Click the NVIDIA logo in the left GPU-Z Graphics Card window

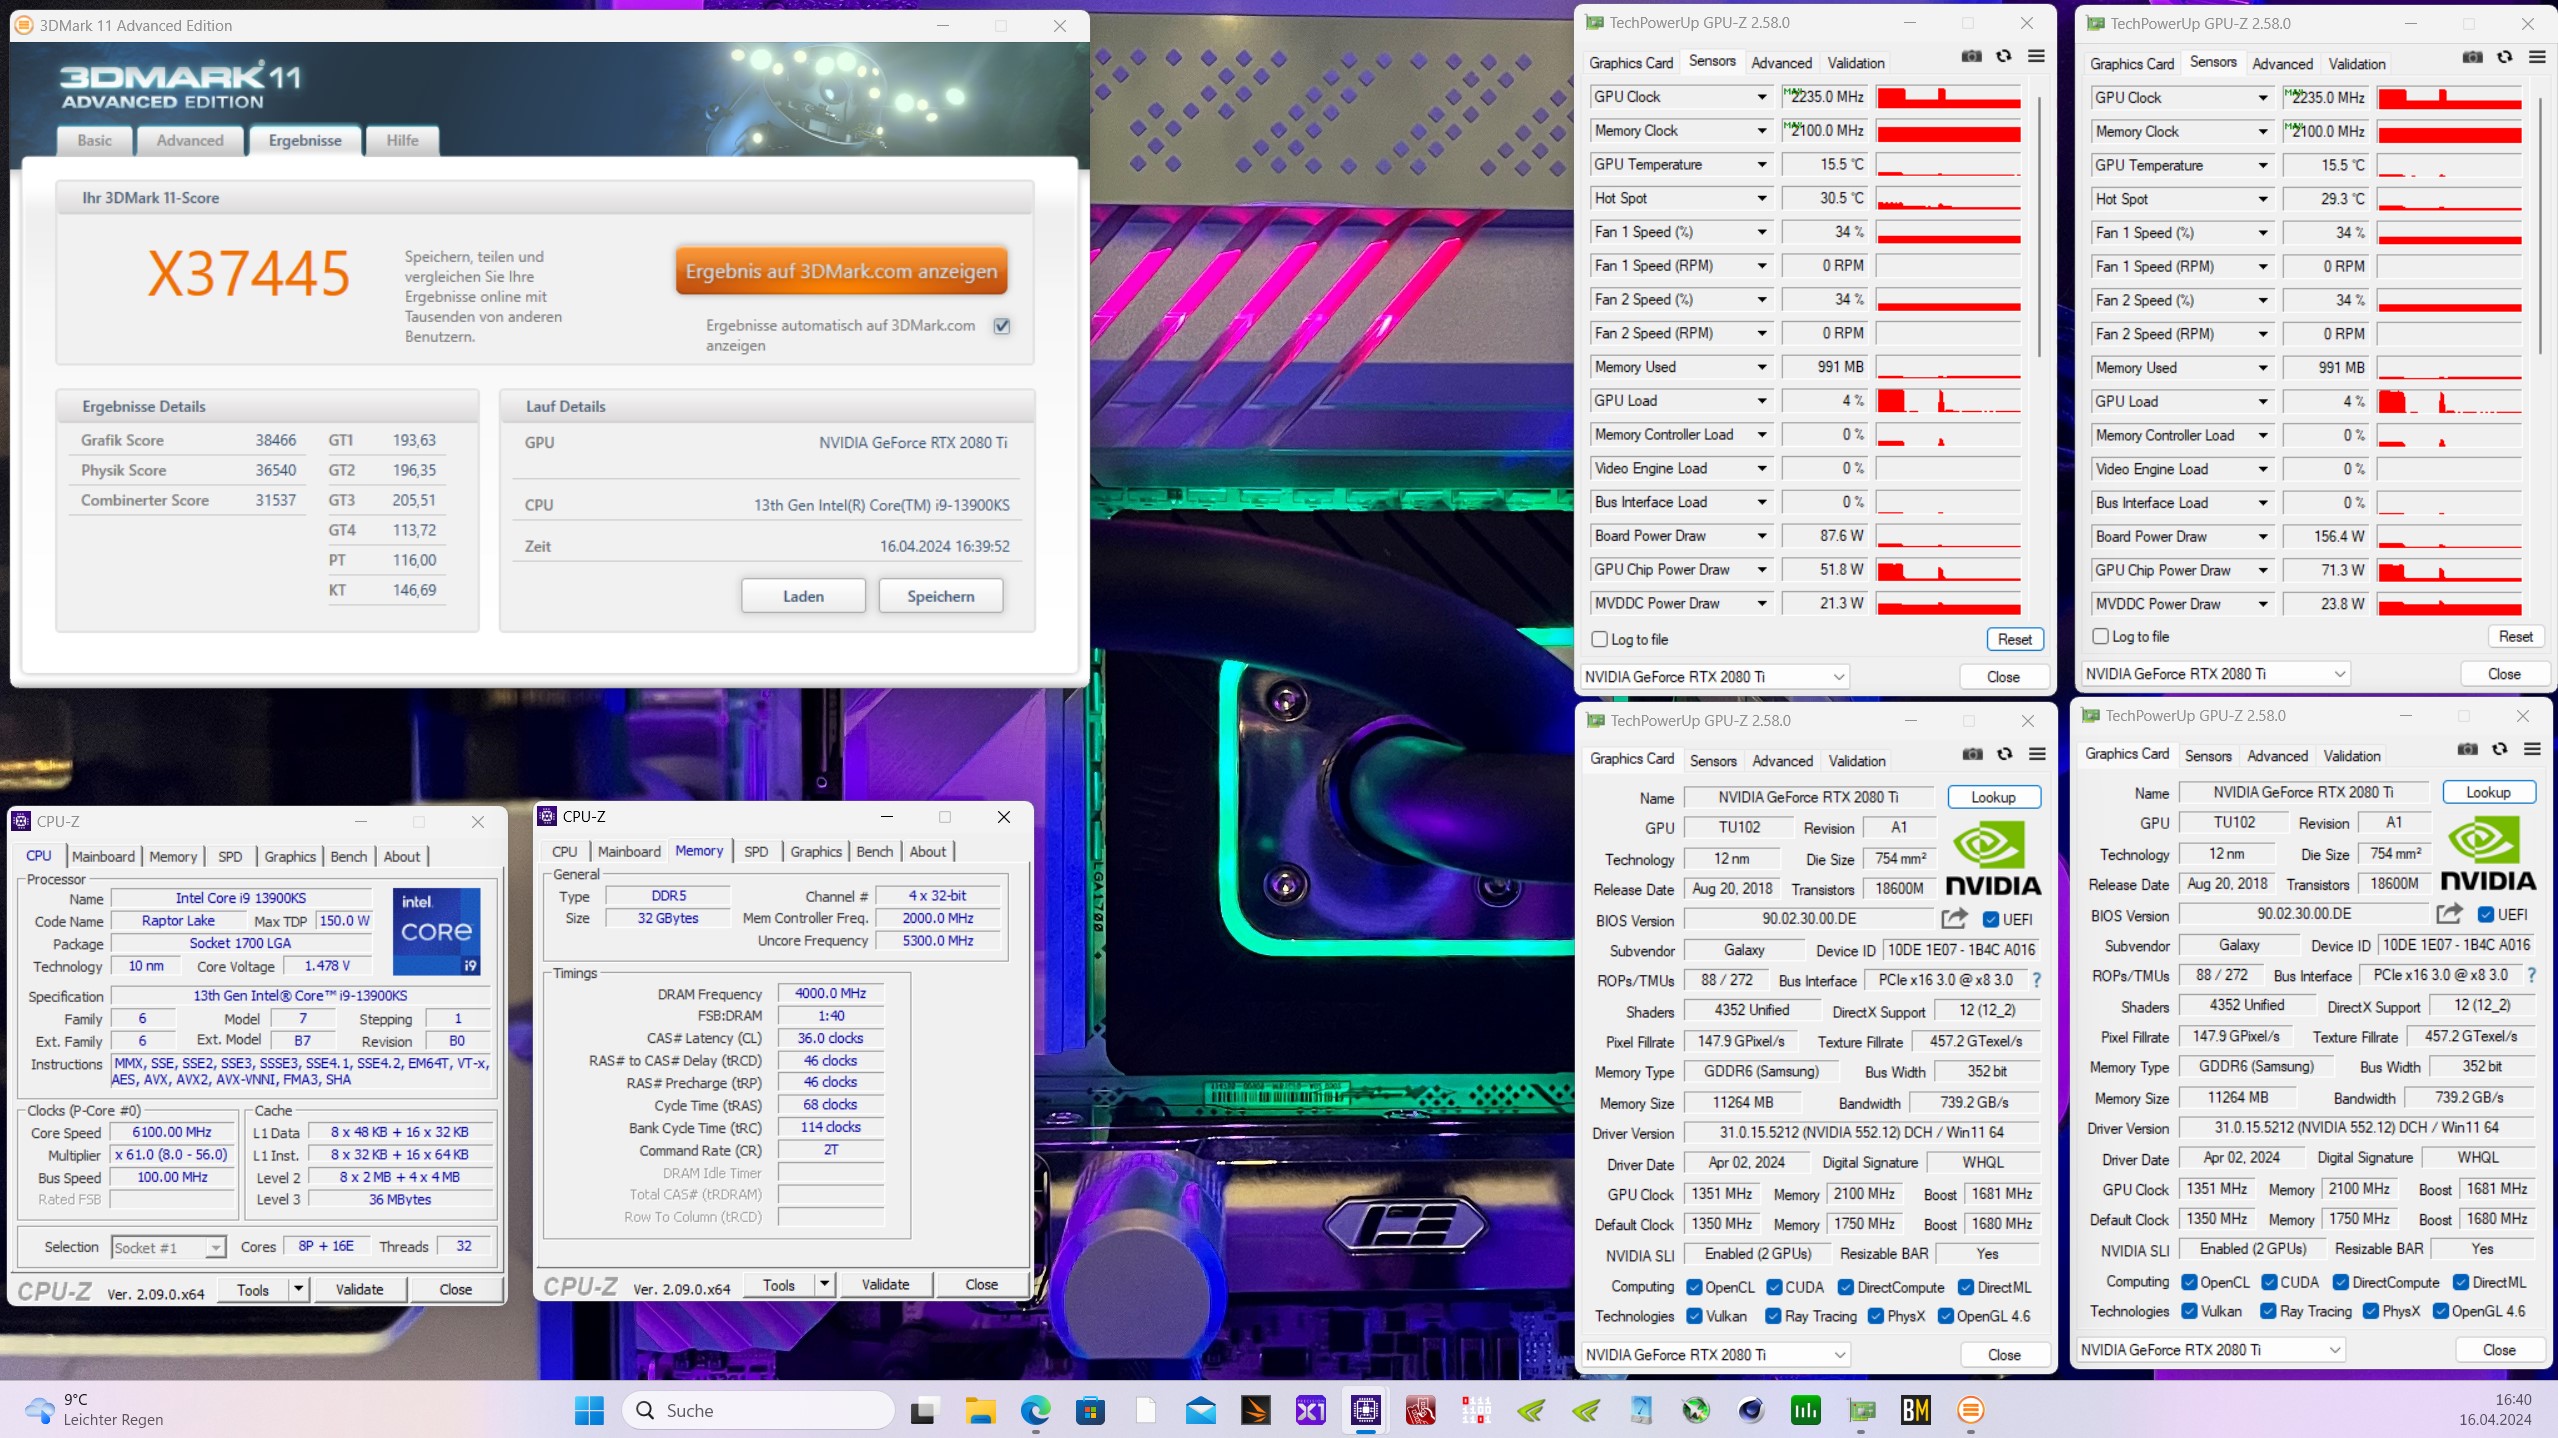pos(1993,858)
